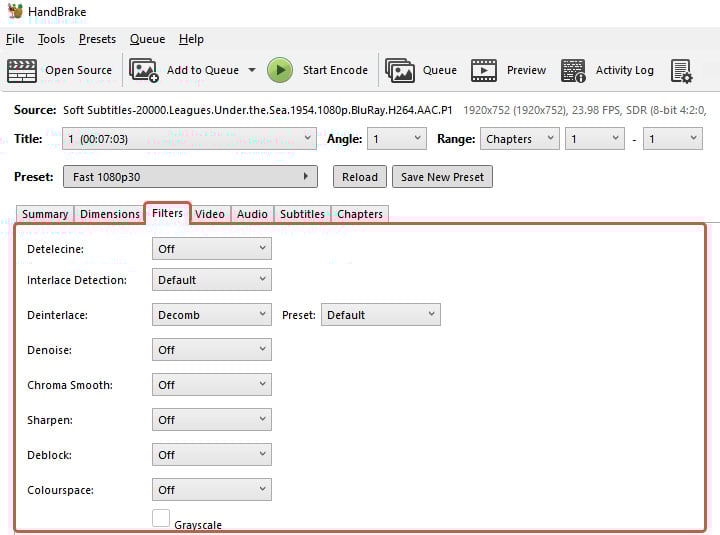Viewport: 720px width, 535px height.
Task: Click the Add to Queue label
Action: [x=203, y=70]
